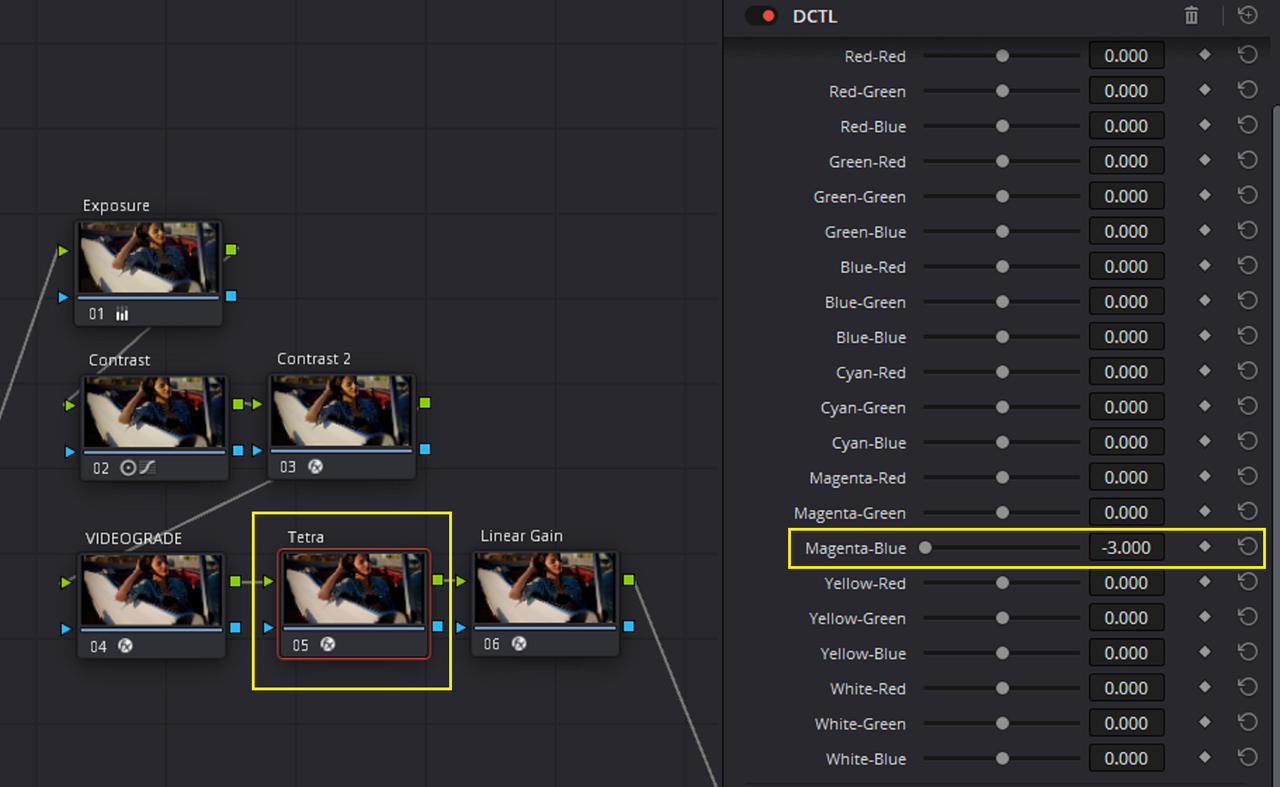Select the VIDEOGRADE node thumbnail
The height and width of the screenshot is (787, 1280).
pyautogui.click(x=151, y=591)
